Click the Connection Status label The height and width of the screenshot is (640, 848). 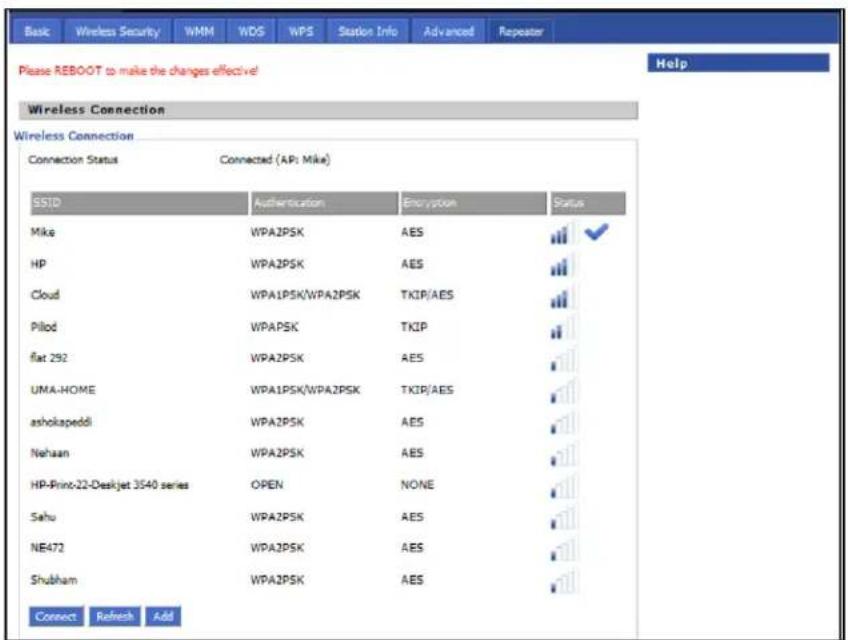click(73, 160)
